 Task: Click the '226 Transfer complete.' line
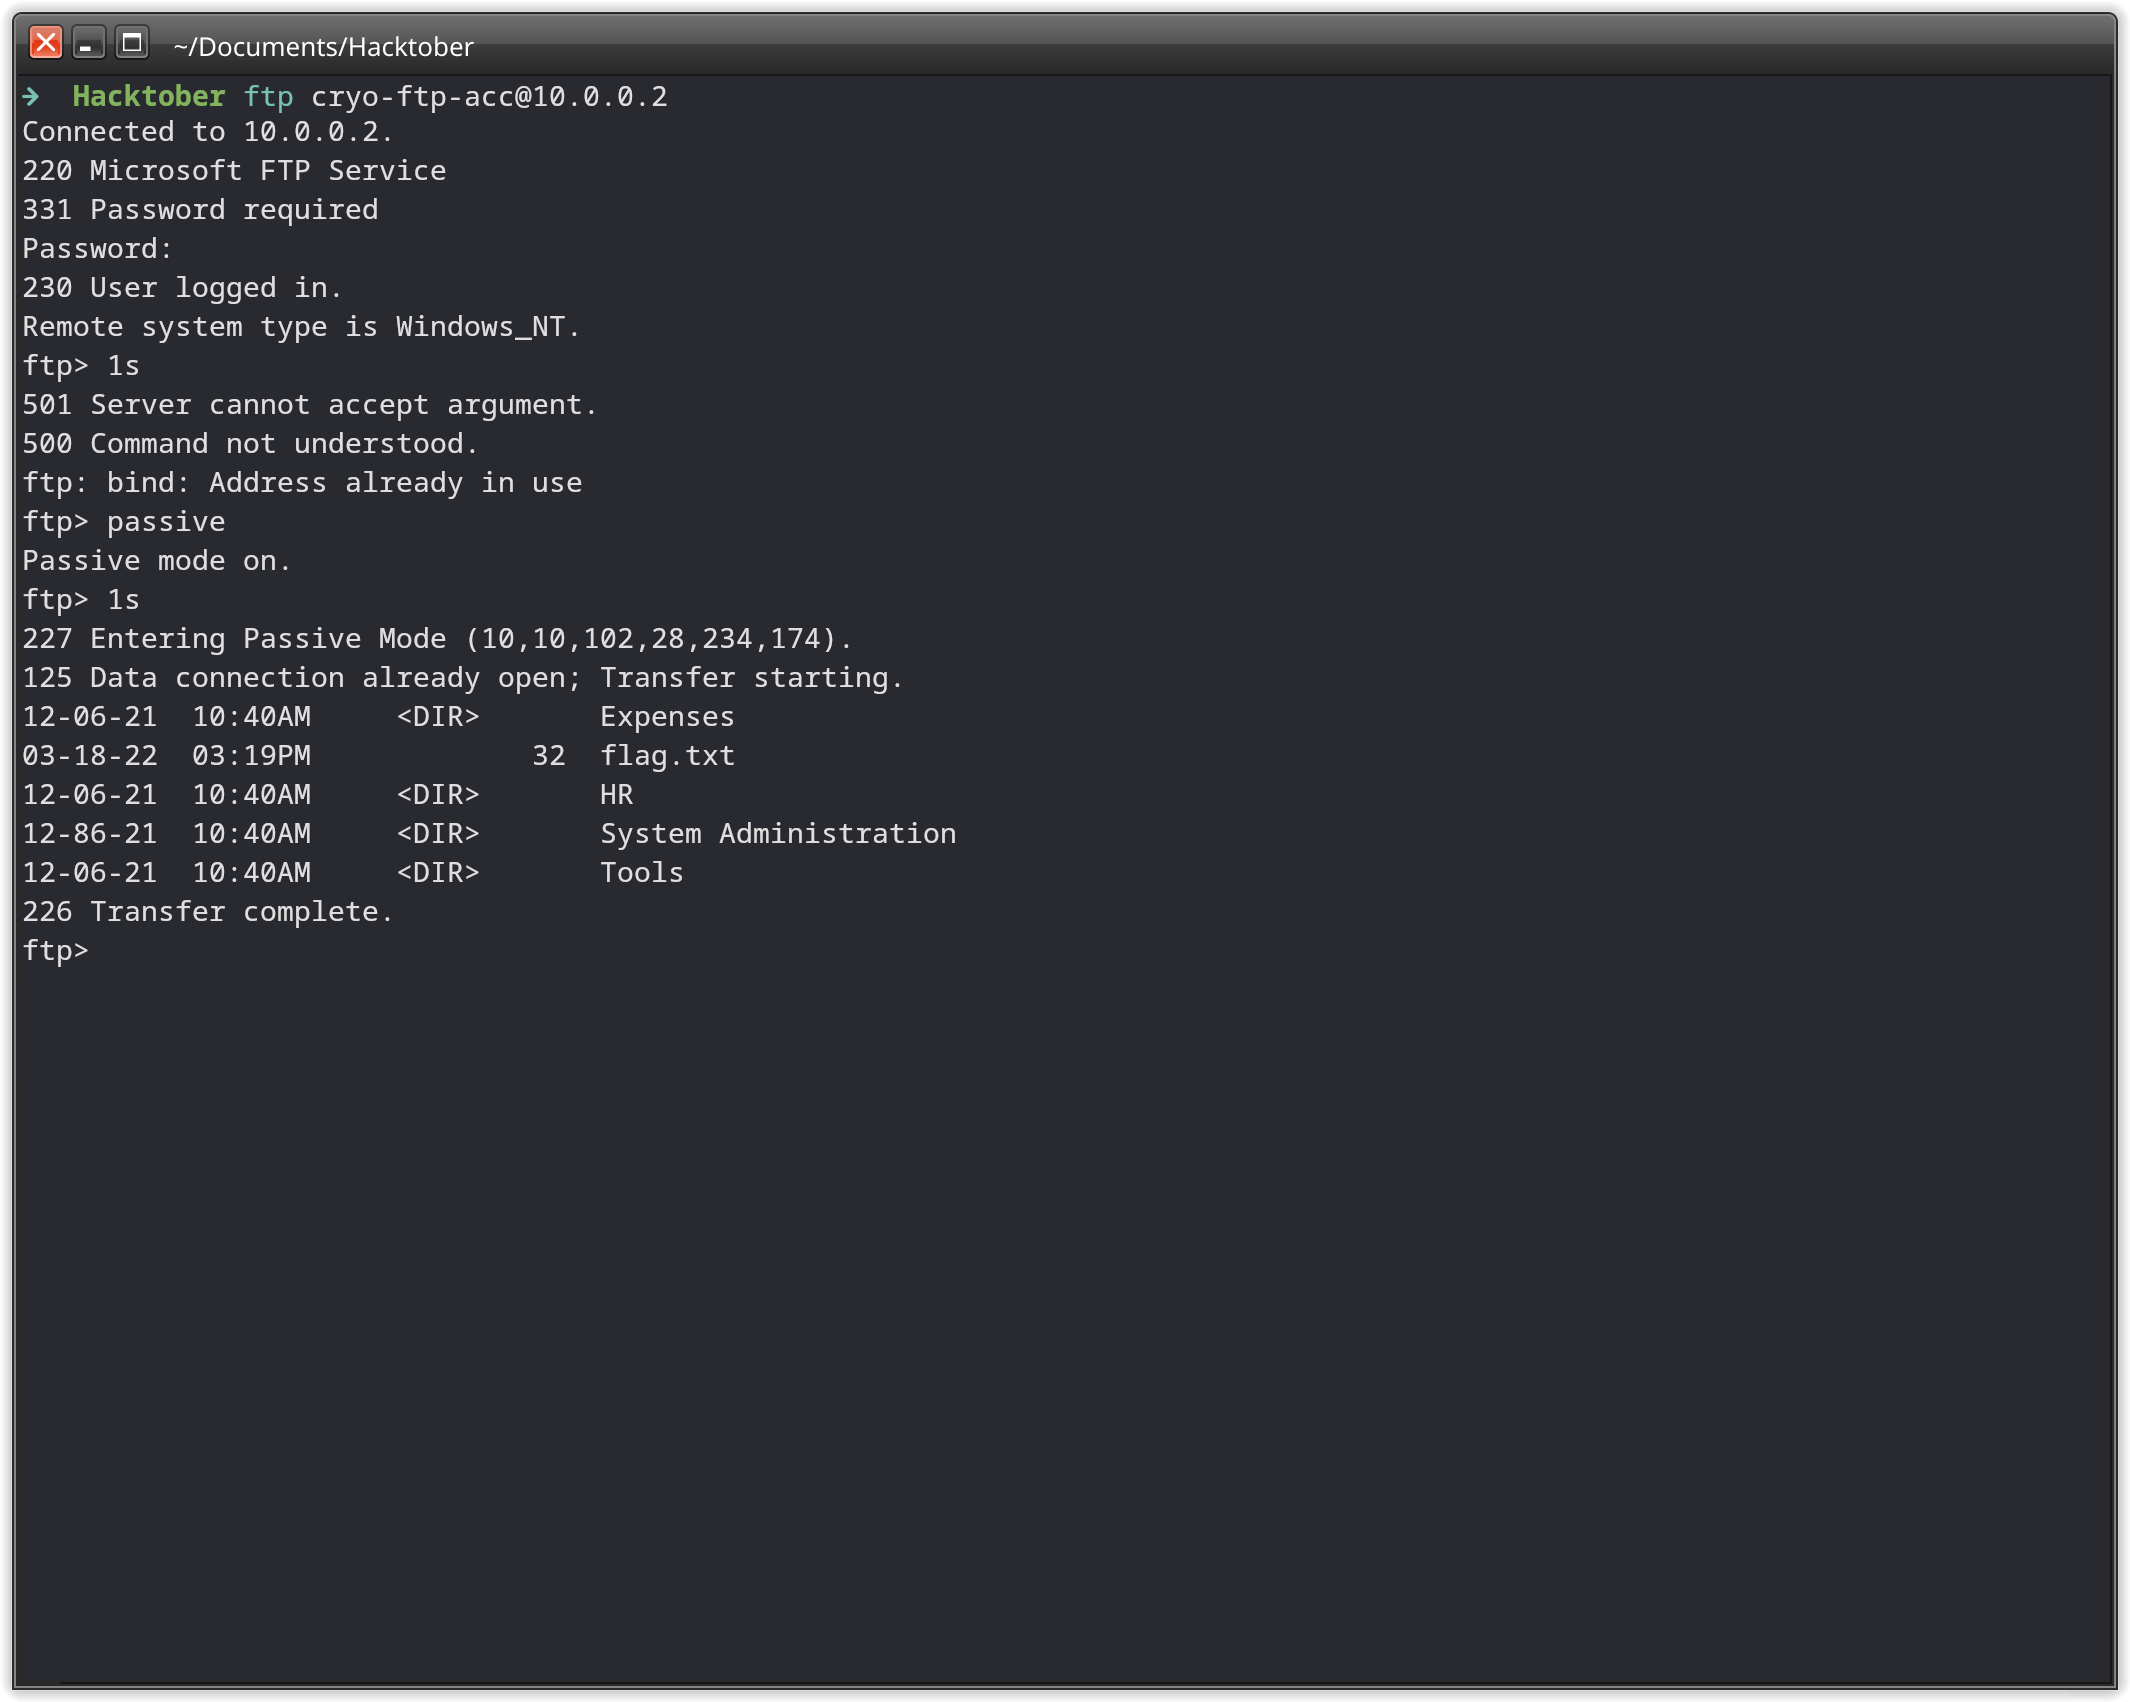click(x=208, y=912)
